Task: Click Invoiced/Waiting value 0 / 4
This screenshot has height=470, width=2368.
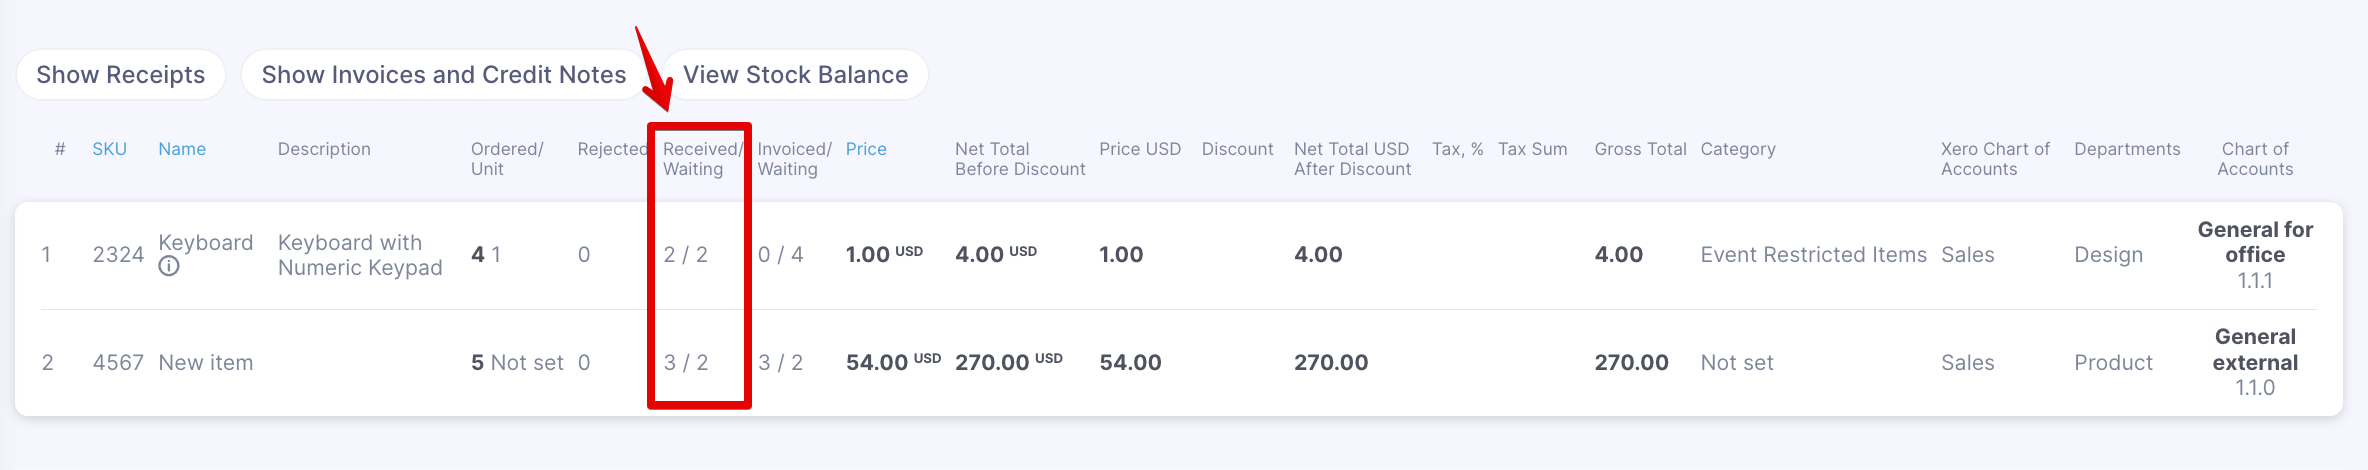Action: point(781,255)
